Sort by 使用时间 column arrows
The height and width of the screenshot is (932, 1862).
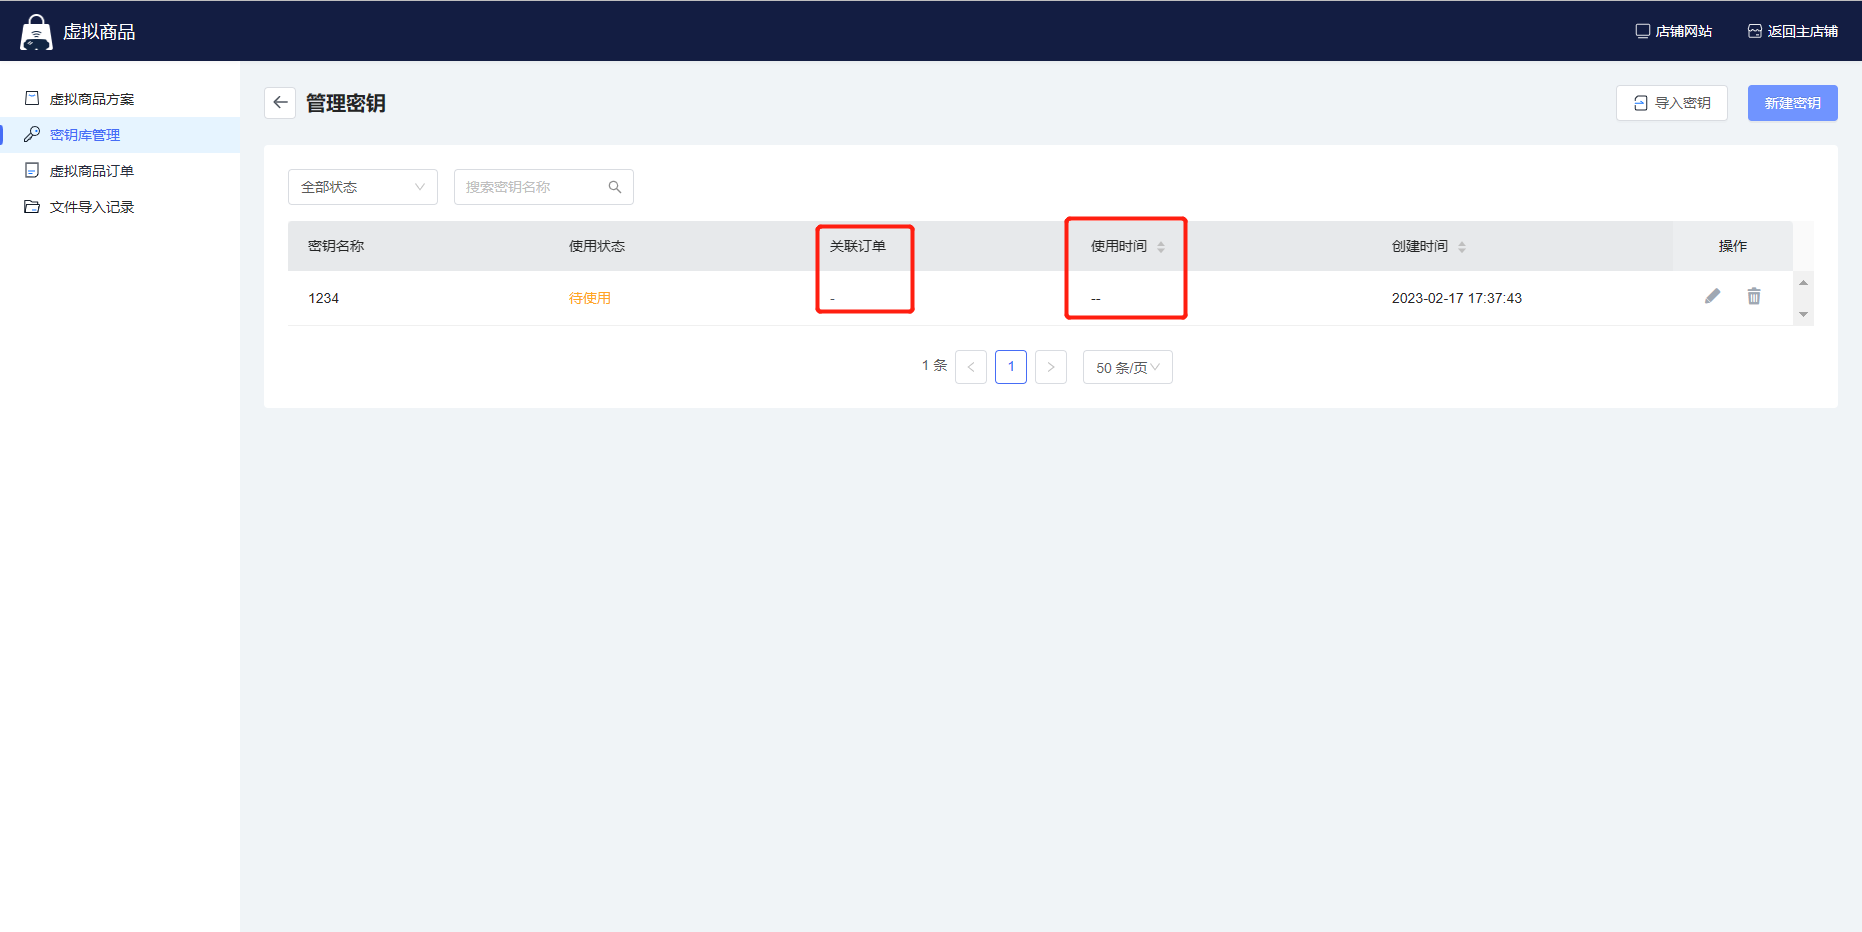click(x=1160, y=247)
